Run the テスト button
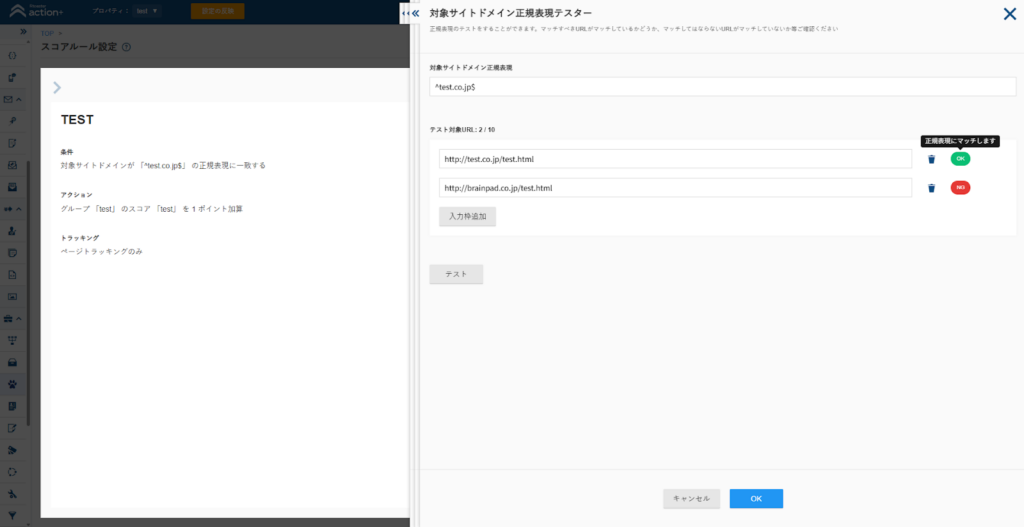 pyautogui.click(x=456, y=274)
